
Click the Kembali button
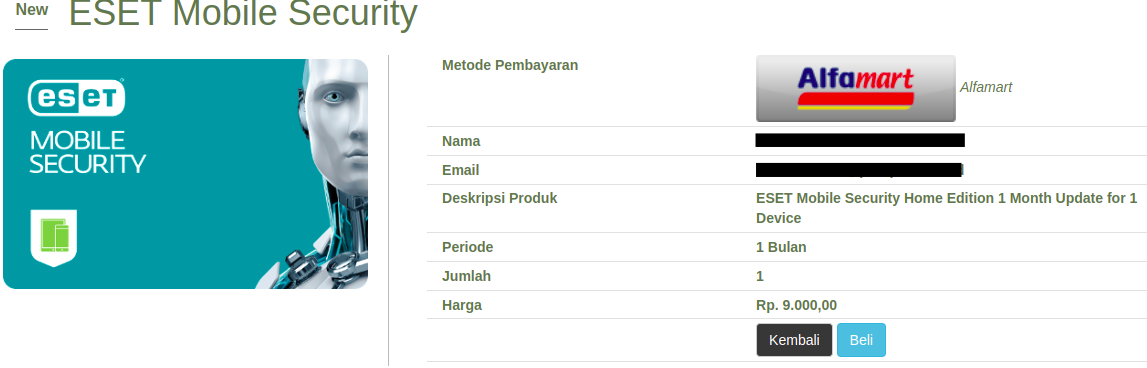[794, 340]
